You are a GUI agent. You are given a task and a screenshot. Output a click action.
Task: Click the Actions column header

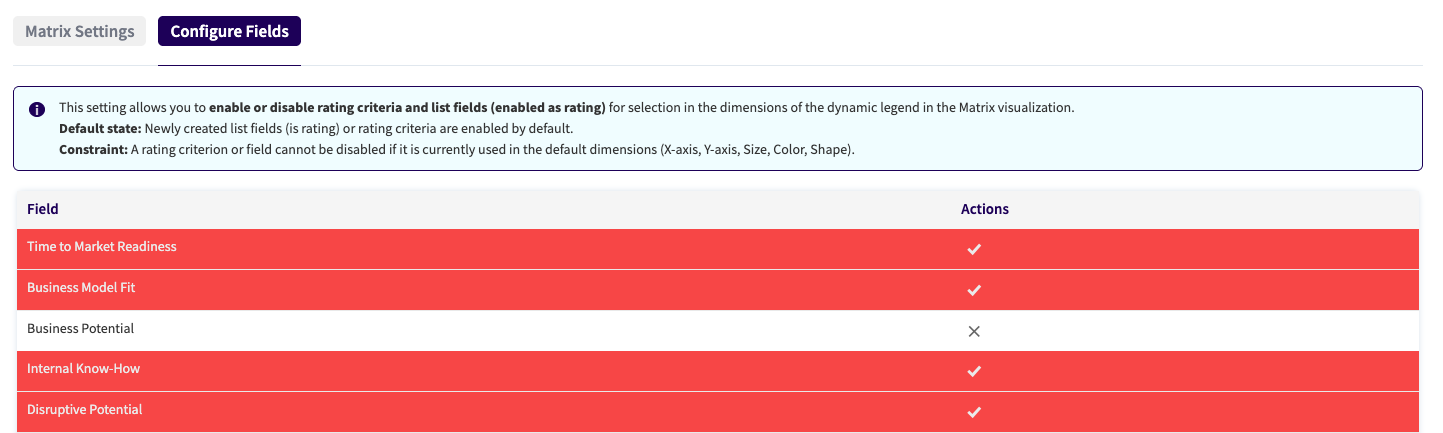tap(984, 209)
